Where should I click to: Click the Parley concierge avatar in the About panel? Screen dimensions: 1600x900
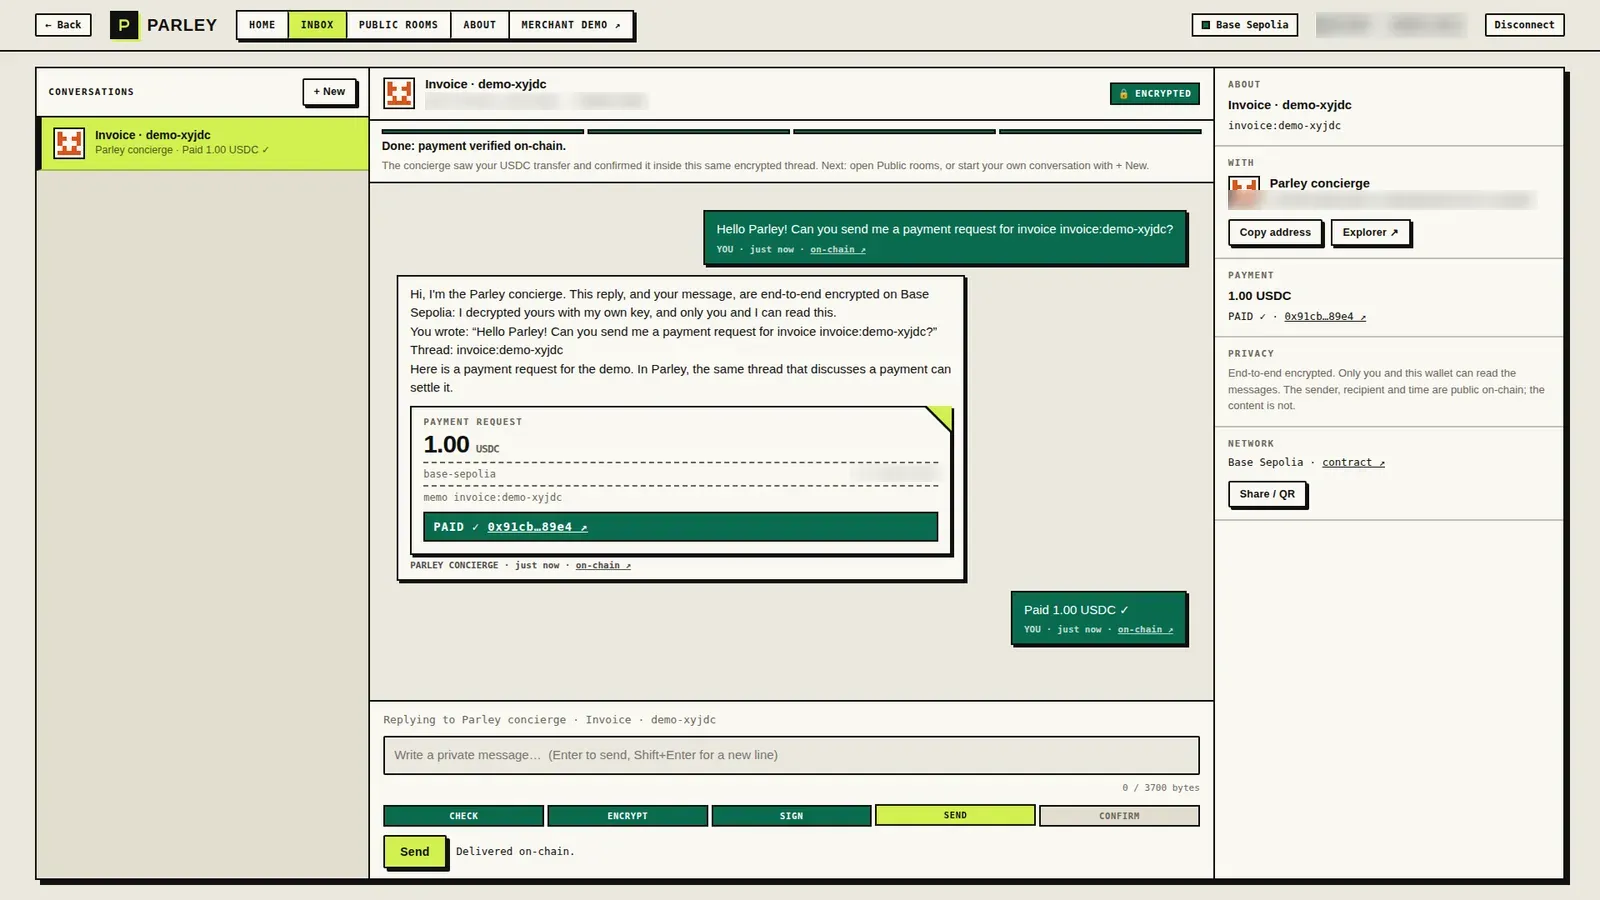click(x=1244, y=191)
